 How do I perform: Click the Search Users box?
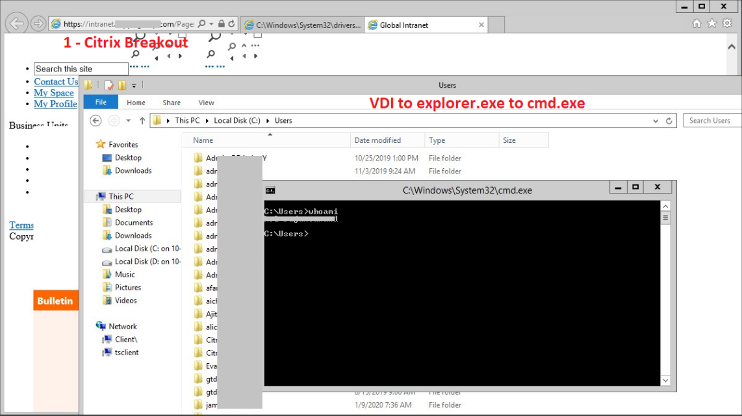pyautogui.click(x=712, y=121)
